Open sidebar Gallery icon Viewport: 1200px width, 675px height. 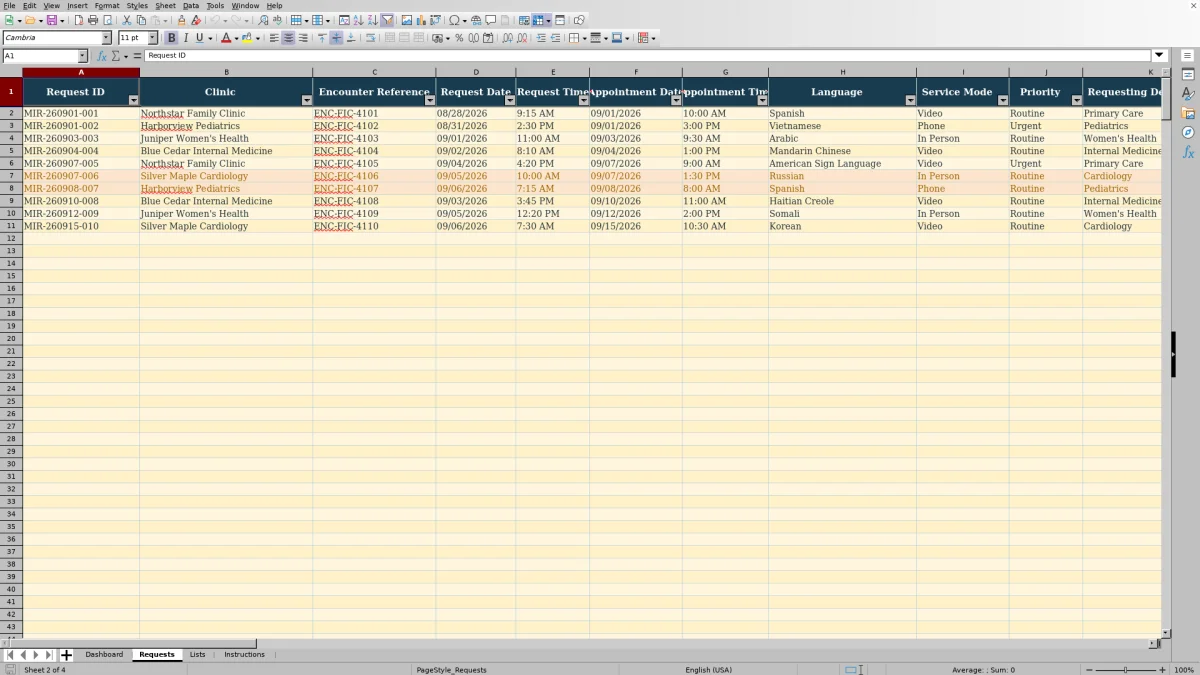click(x=1188, y=113)
